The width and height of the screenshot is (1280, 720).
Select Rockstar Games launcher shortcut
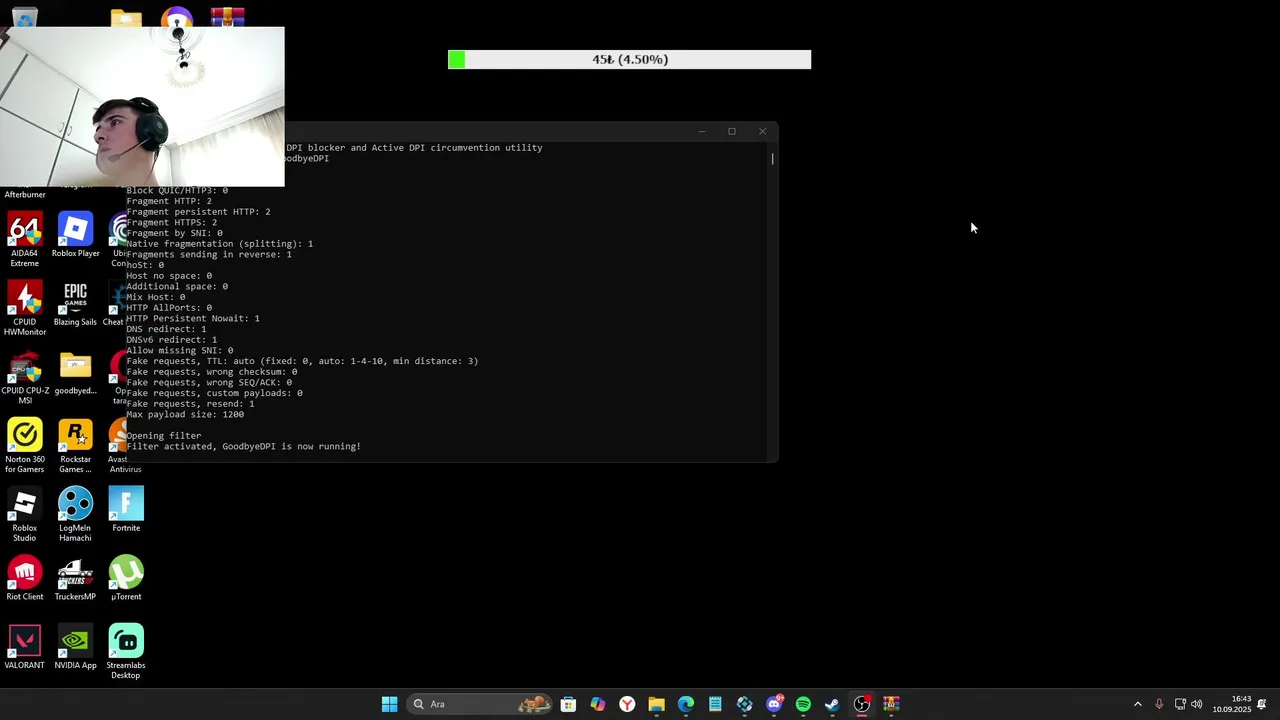75,445
